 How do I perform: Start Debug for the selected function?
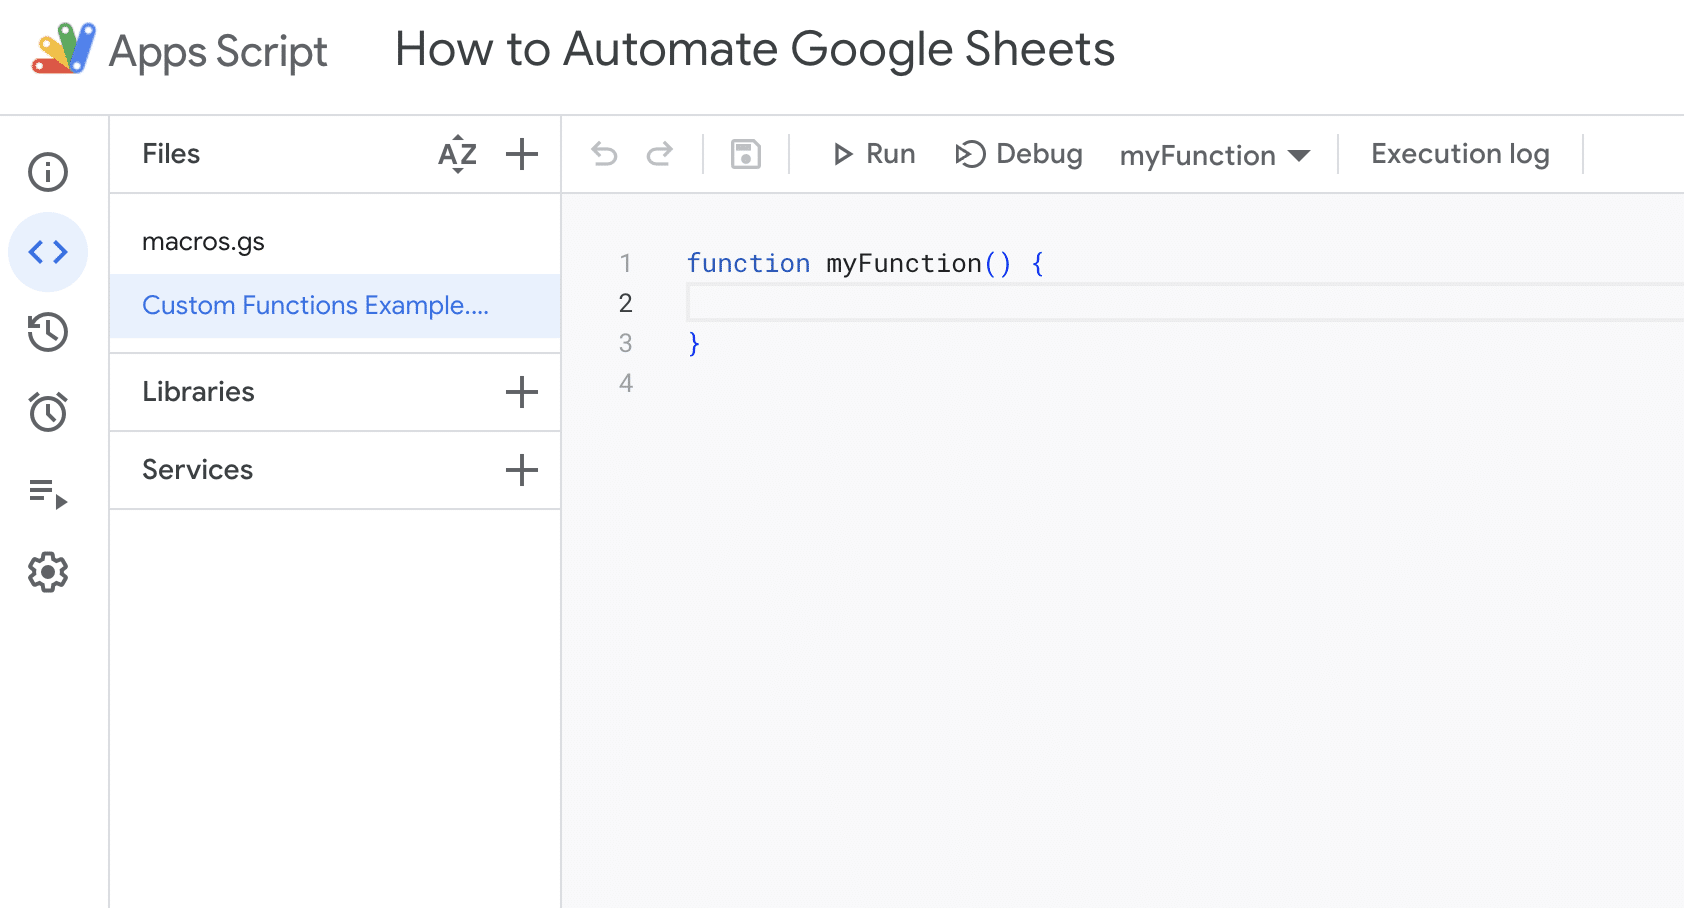1019,154
